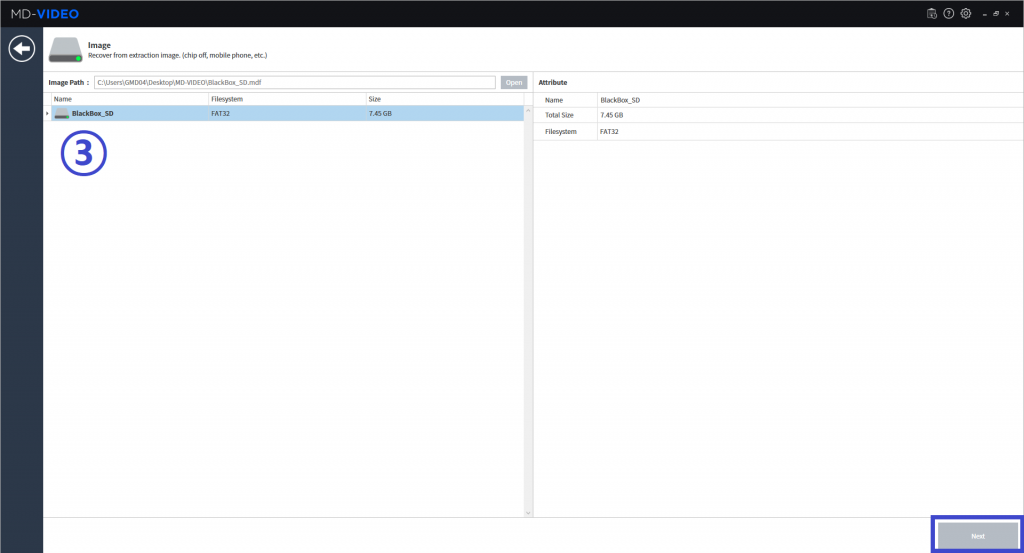Restore down the MD-VIDEO window
Image resolution: width=1024 pixels, height=553 pixels.
(996, 14)
